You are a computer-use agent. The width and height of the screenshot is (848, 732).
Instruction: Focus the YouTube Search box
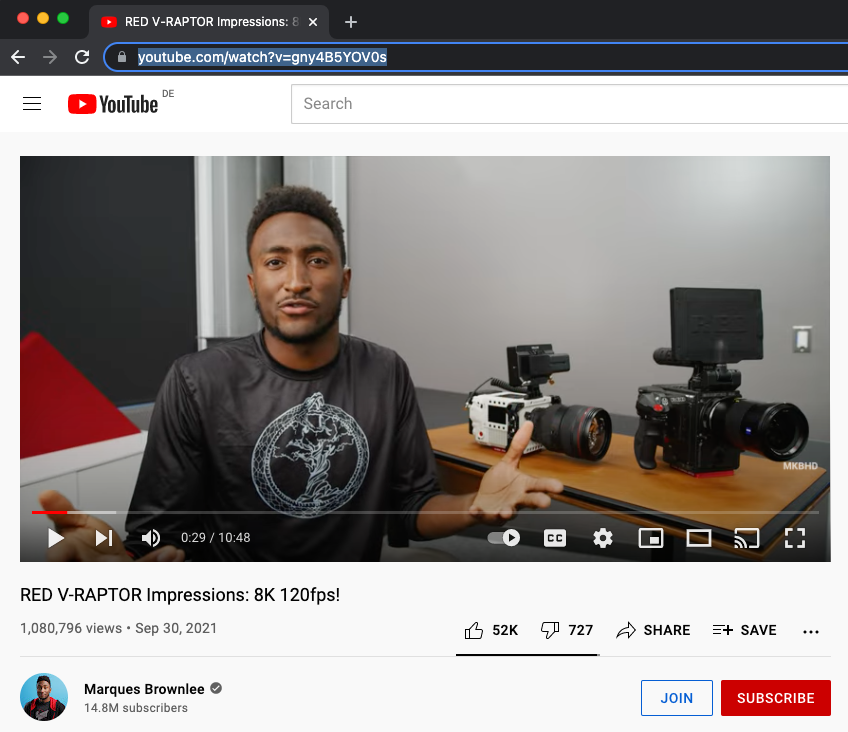[569, 104]
